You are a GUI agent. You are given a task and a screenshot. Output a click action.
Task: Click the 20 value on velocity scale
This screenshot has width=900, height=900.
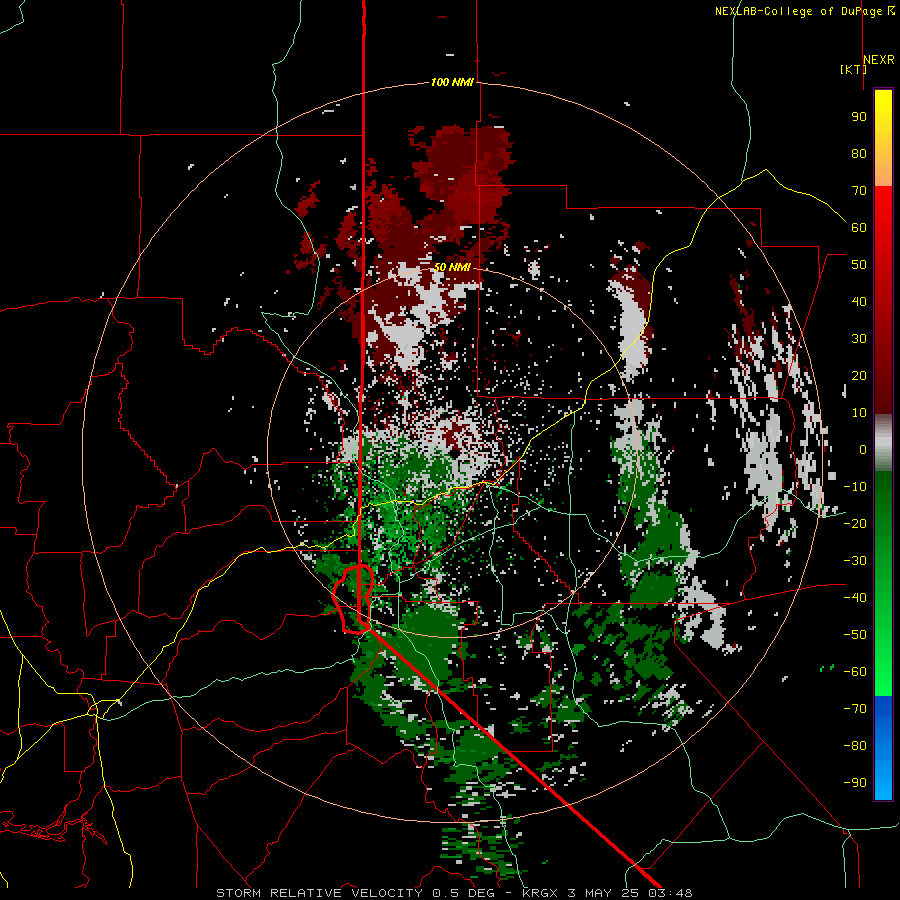click(x=859, y=376)
